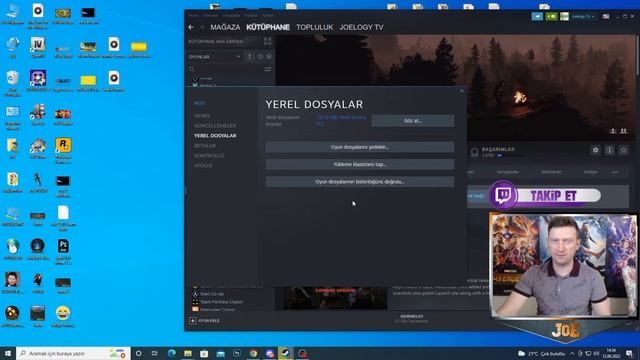
Task: Open the Mail app from the taskbar
Action: click(220, 353)
